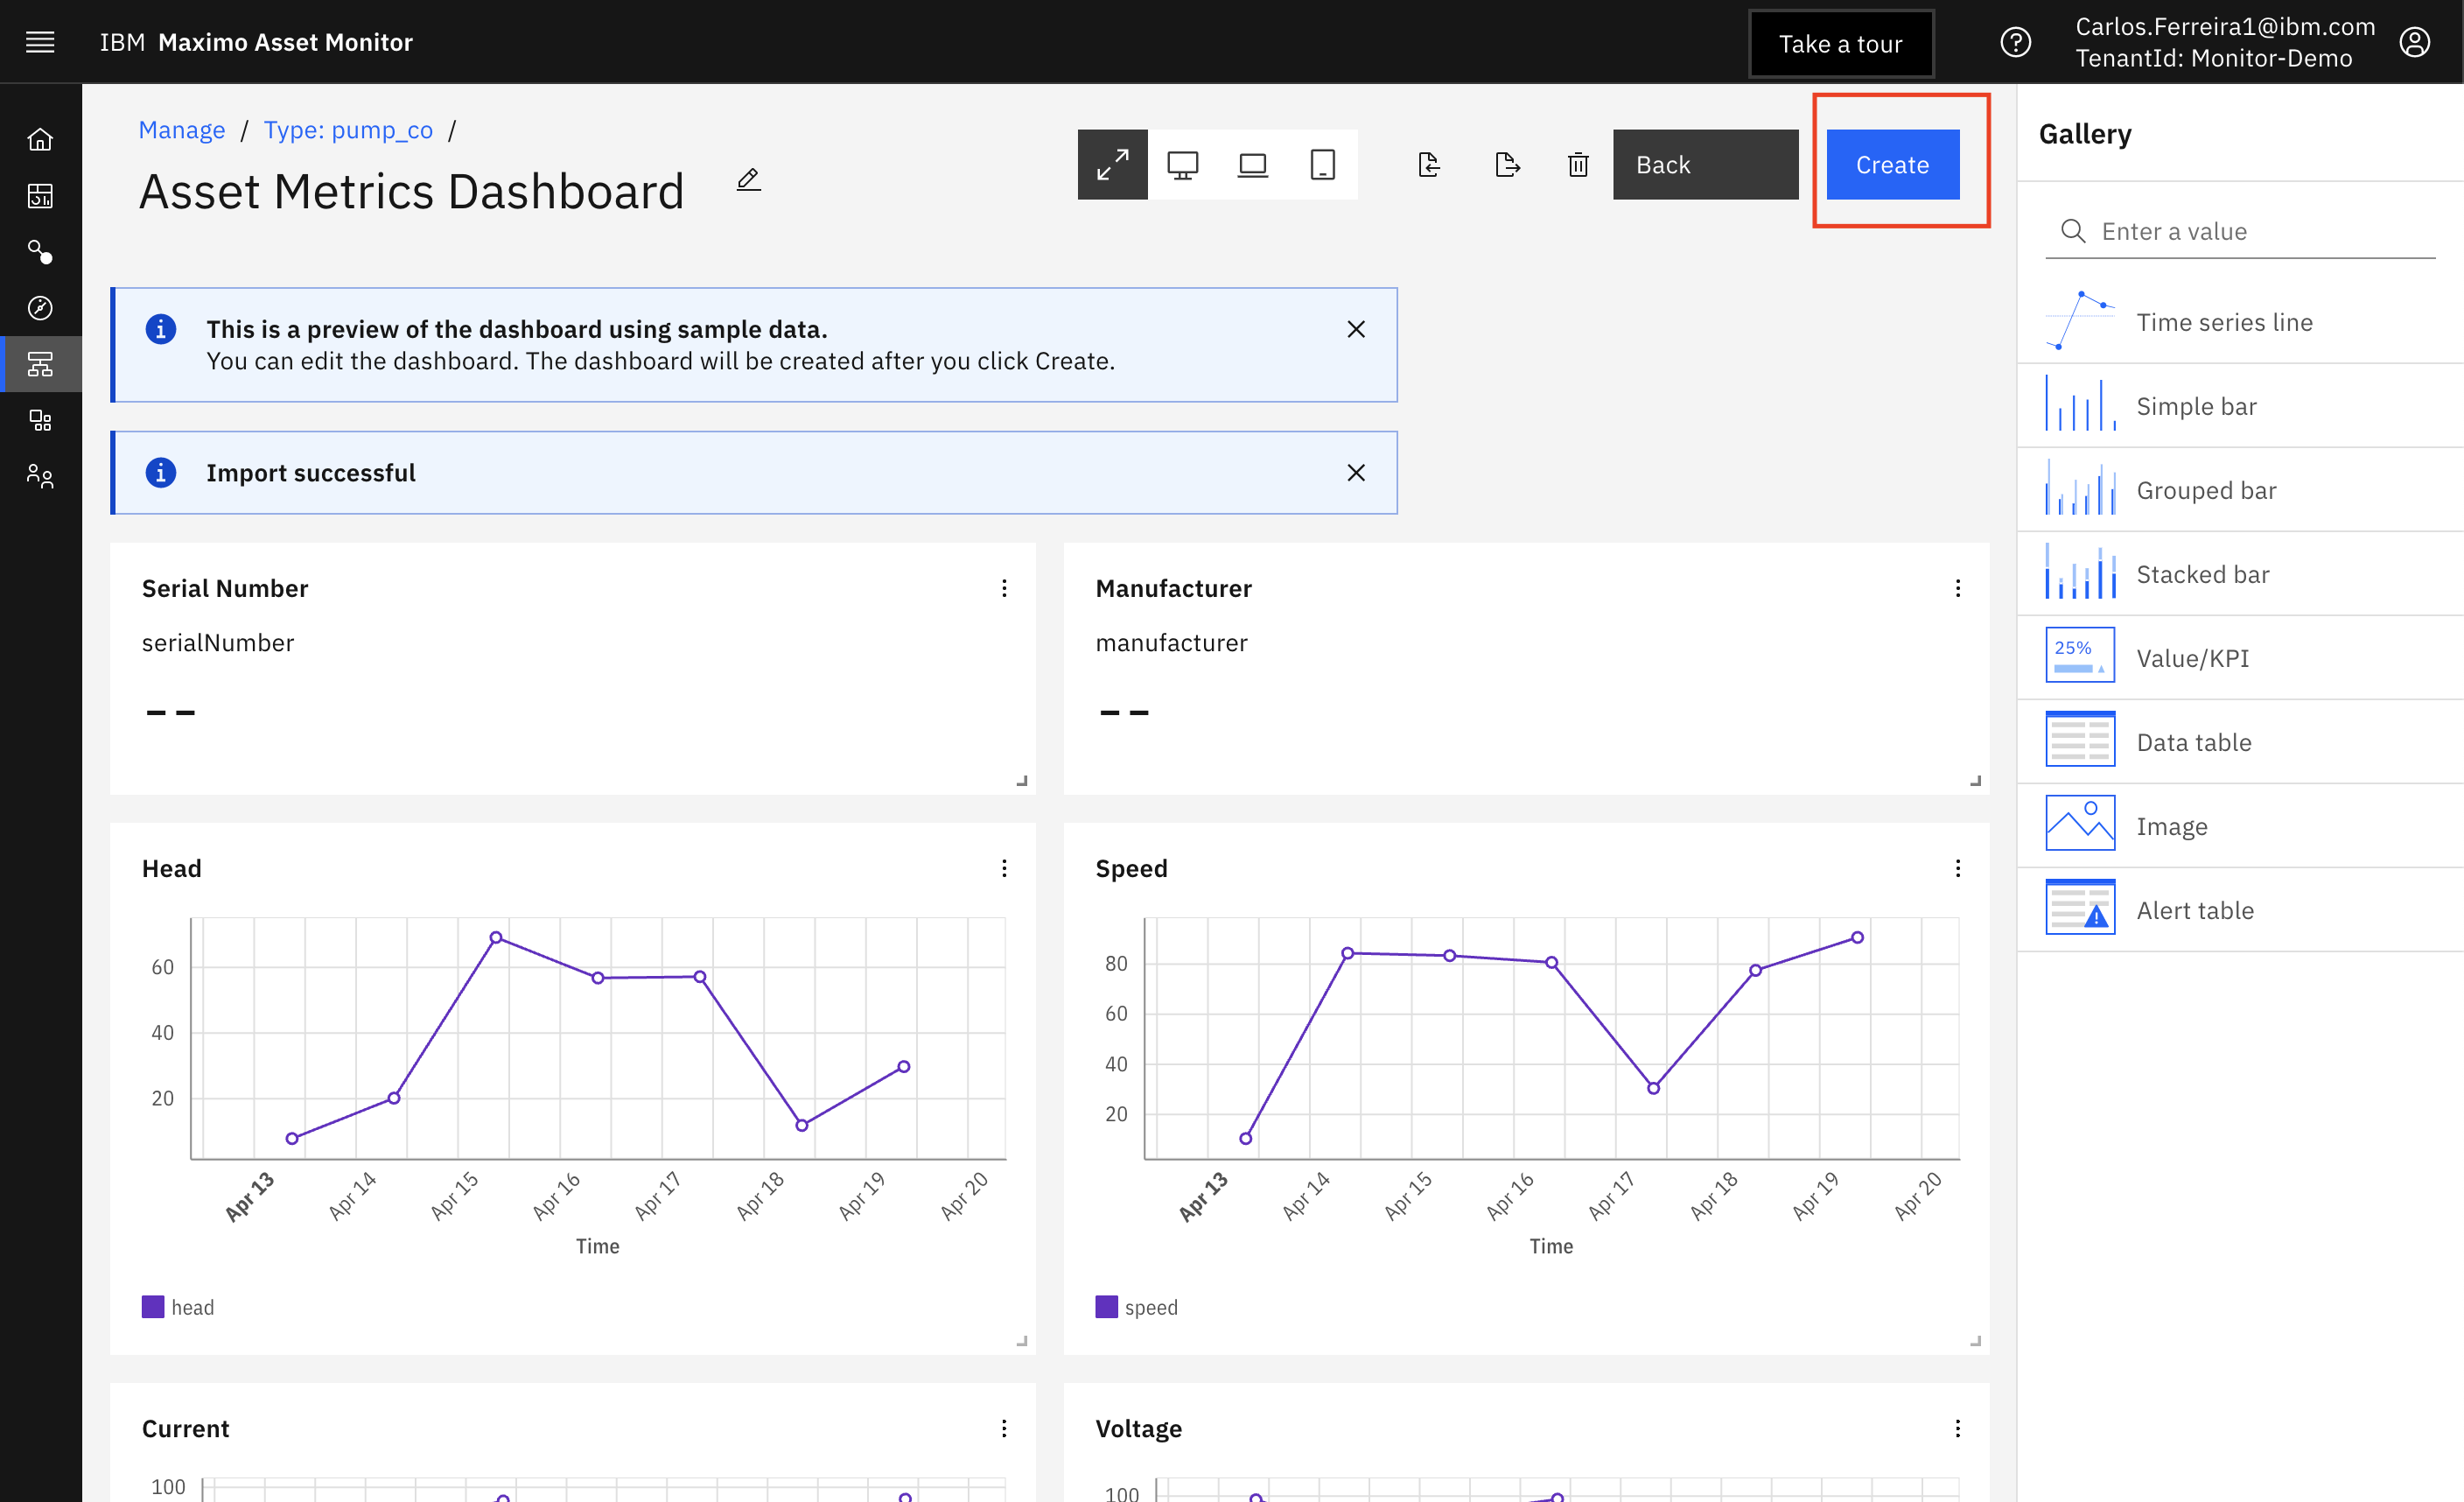2464x1502 pixels.
Task: Open Head card overflow menu
Action: (x=1004, y=868)
